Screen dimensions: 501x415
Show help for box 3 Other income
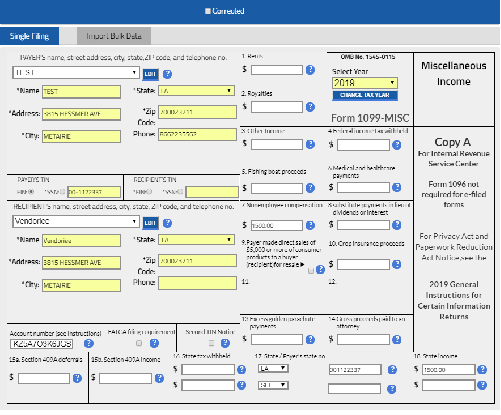point(310,144)
